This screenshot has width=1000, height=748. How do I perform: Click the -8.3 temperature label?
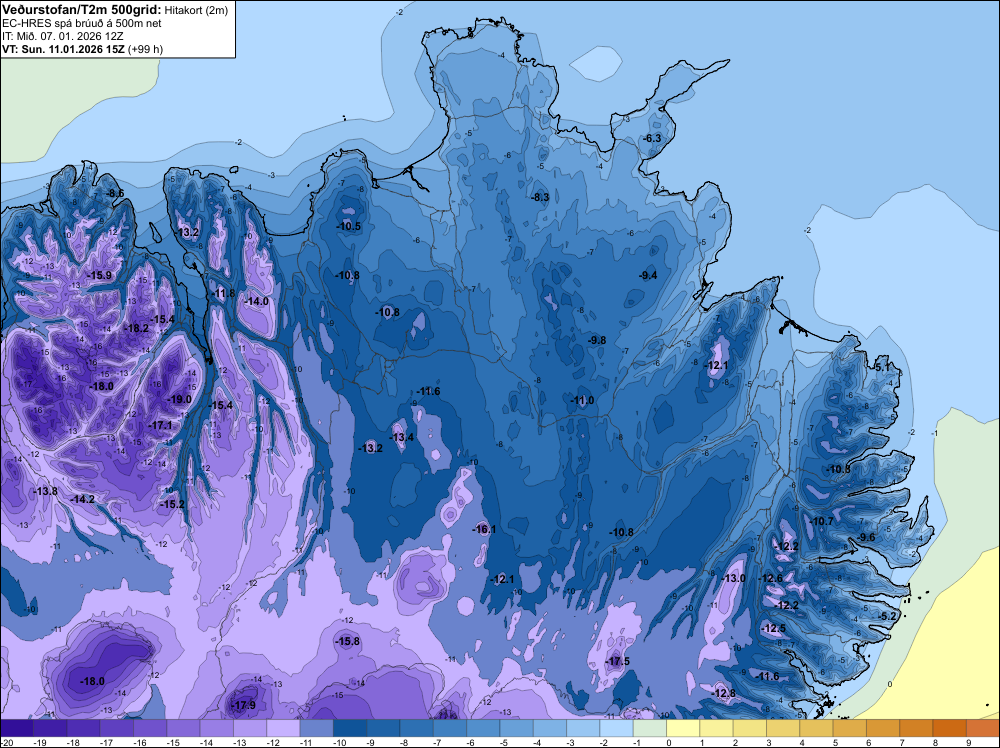coord(540,197)
